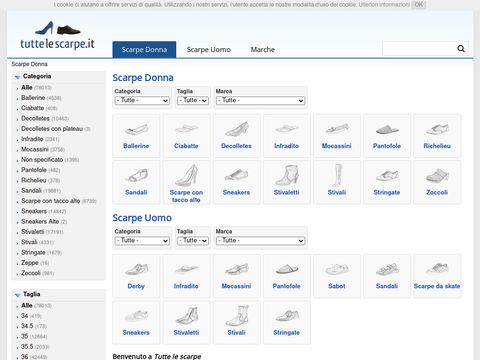Select Alle under sidebar Categoria
The height and width of the screenshot is (360, 480).
click(27, 87)
